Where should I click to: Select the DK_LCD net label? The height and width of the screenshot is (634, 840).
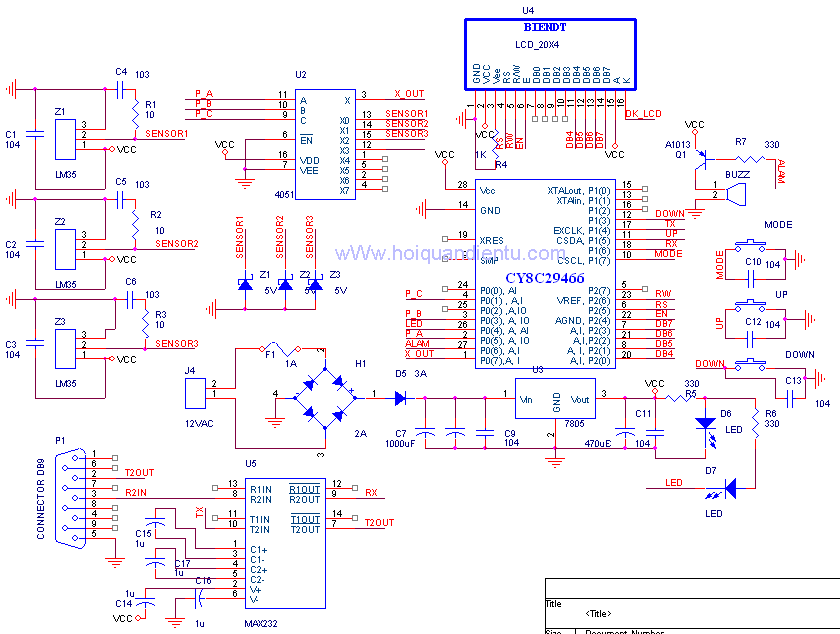tap(643, 114)
